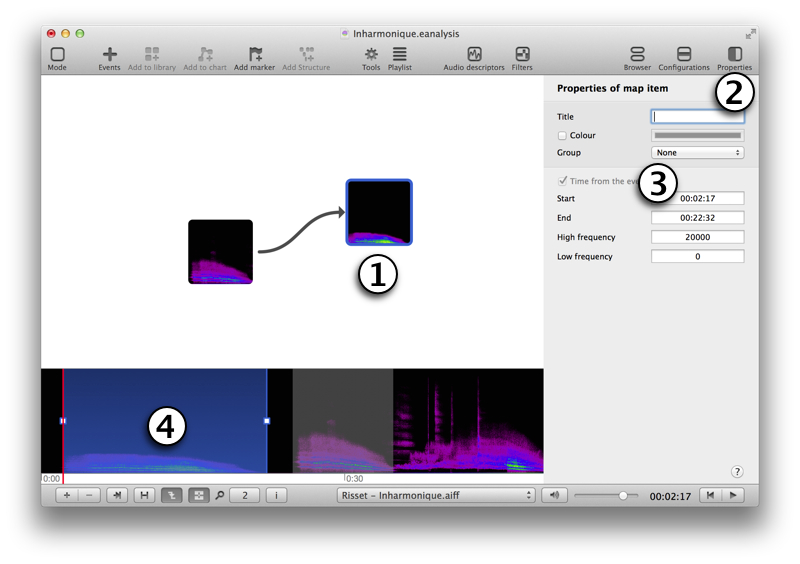The height and width of the screenshot is (564, 800).
Task: Toggle the highlighted step-arrow button
Action: 171,495
